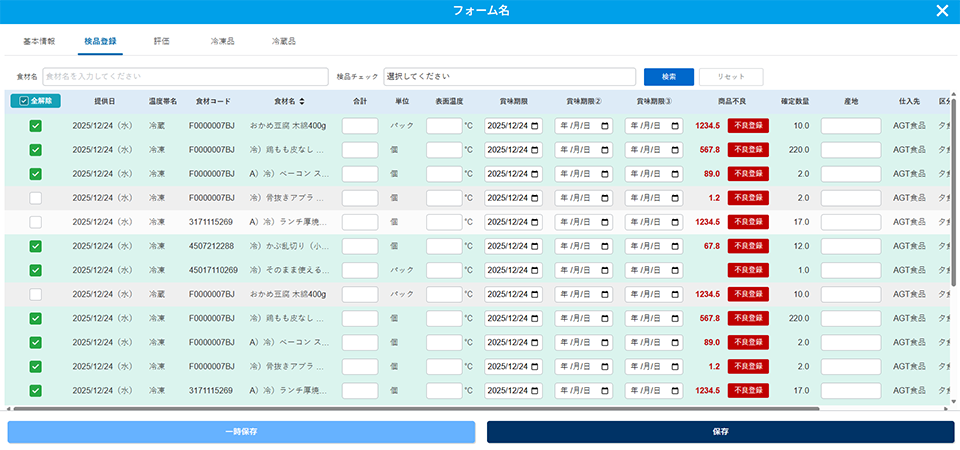Open 賞味期限③ calendar icon in かぶ乱切り row
The width and height of the screenshot is (960, 450).
675,246
